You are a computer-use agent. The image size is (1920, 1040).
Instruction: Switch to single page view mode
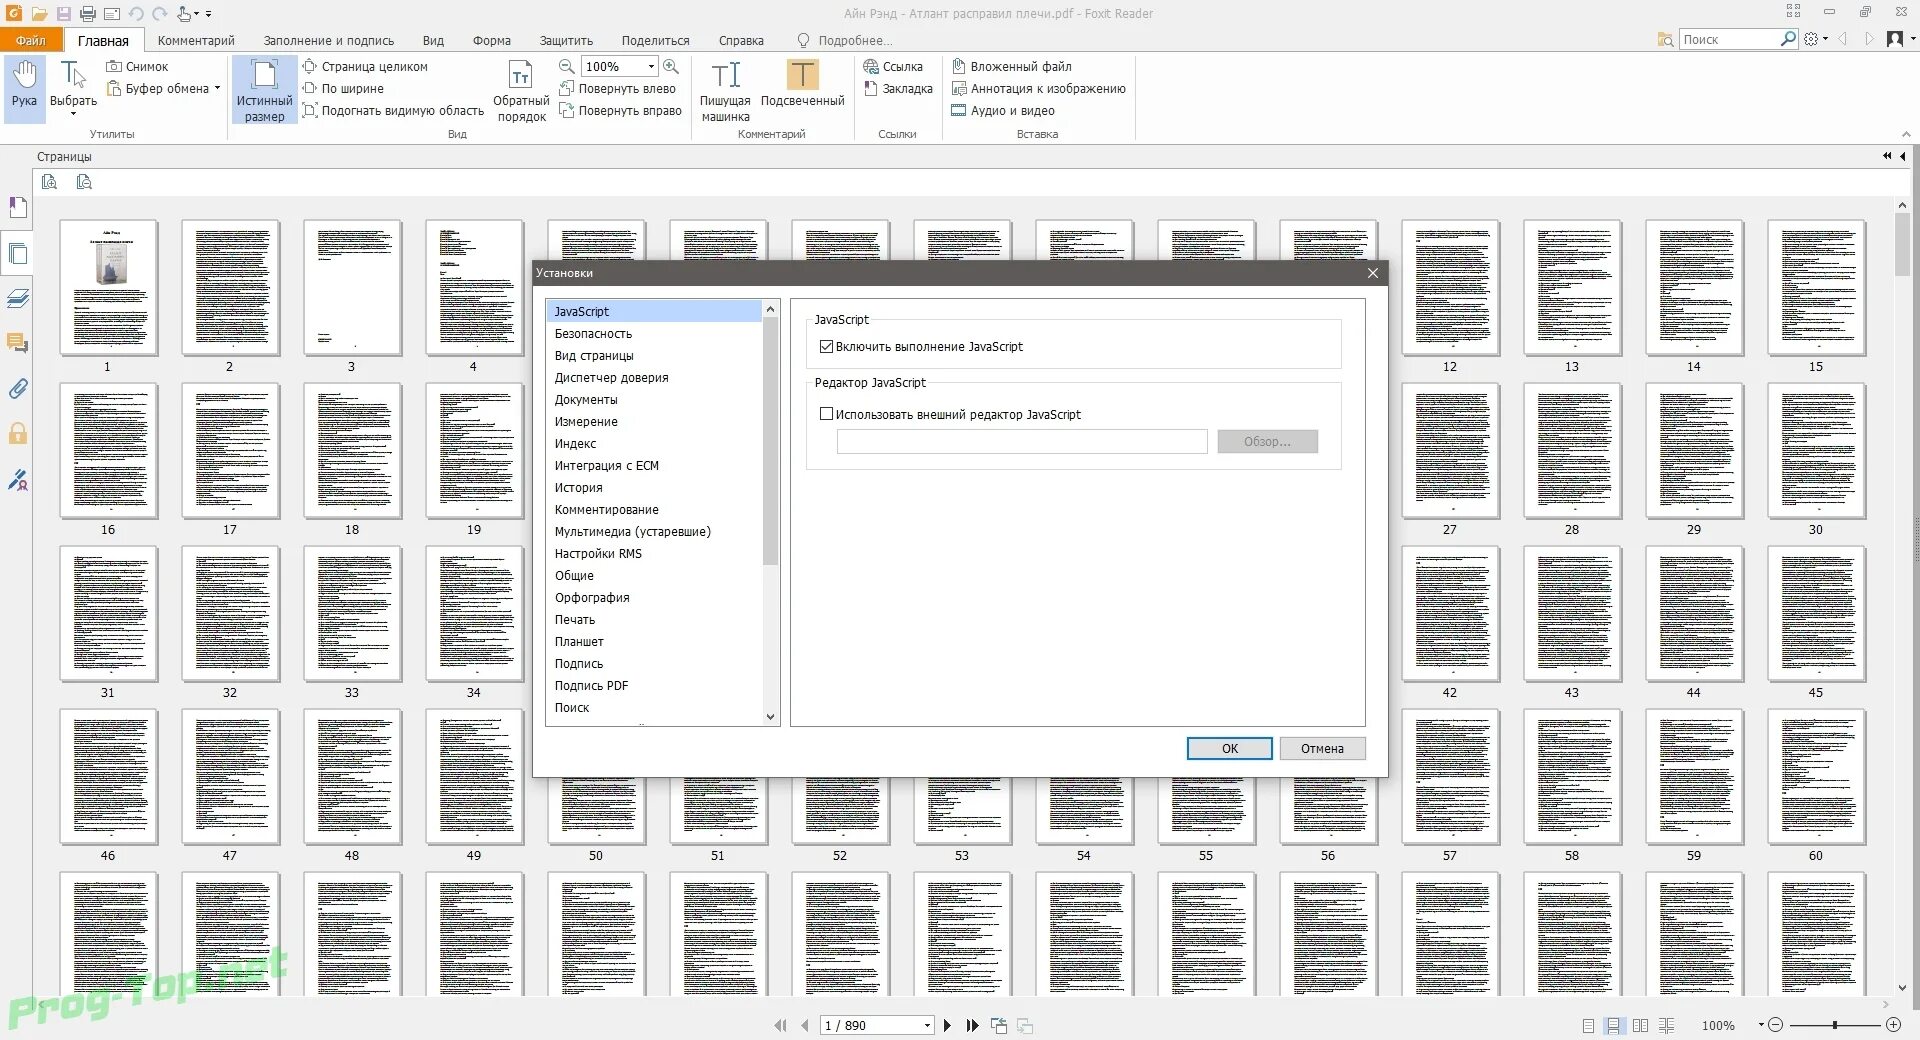(x=1588, y=1025)
